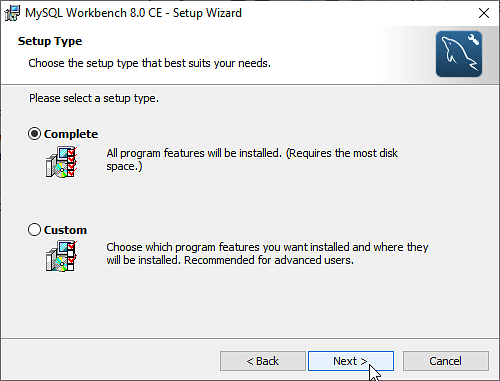Click the Complete setup package icon

61,162
